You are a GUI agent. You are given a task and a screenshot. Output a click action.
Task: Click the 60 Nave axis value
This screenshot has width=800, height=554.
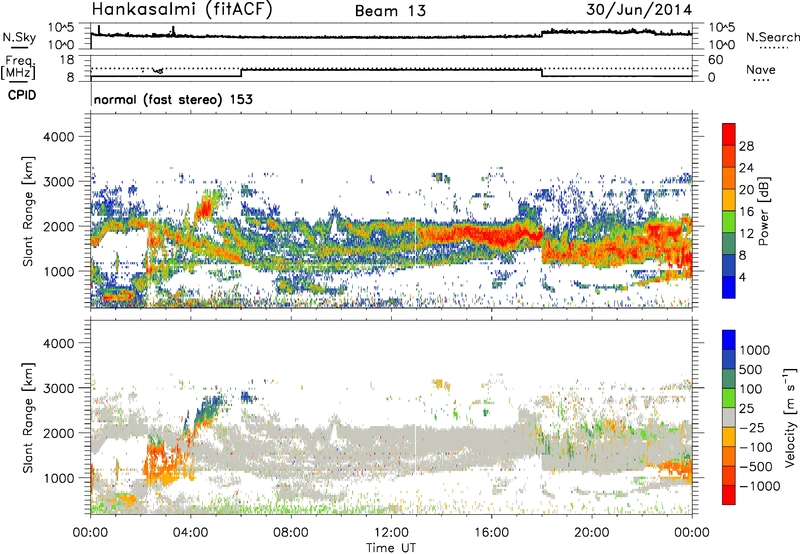click(x=715, y=60)
